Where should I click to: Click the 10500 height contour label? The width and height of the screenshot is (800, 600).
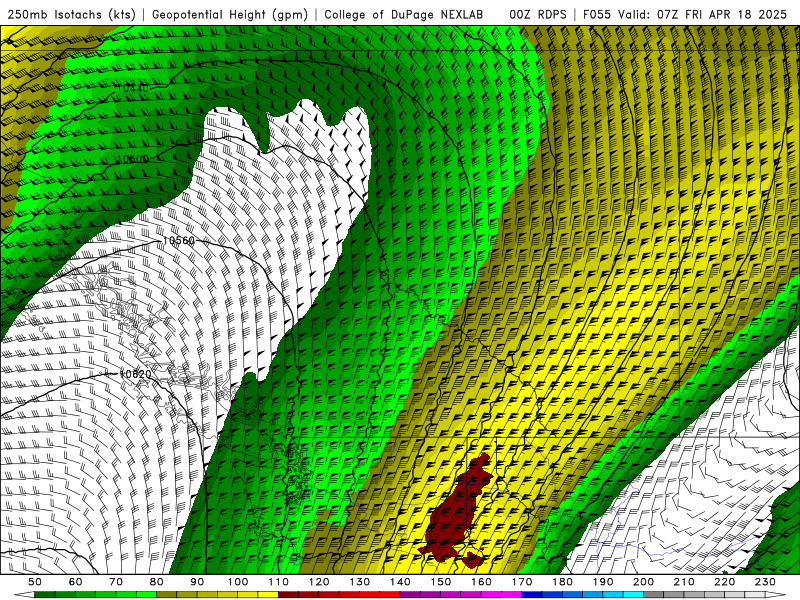[133, 159]
